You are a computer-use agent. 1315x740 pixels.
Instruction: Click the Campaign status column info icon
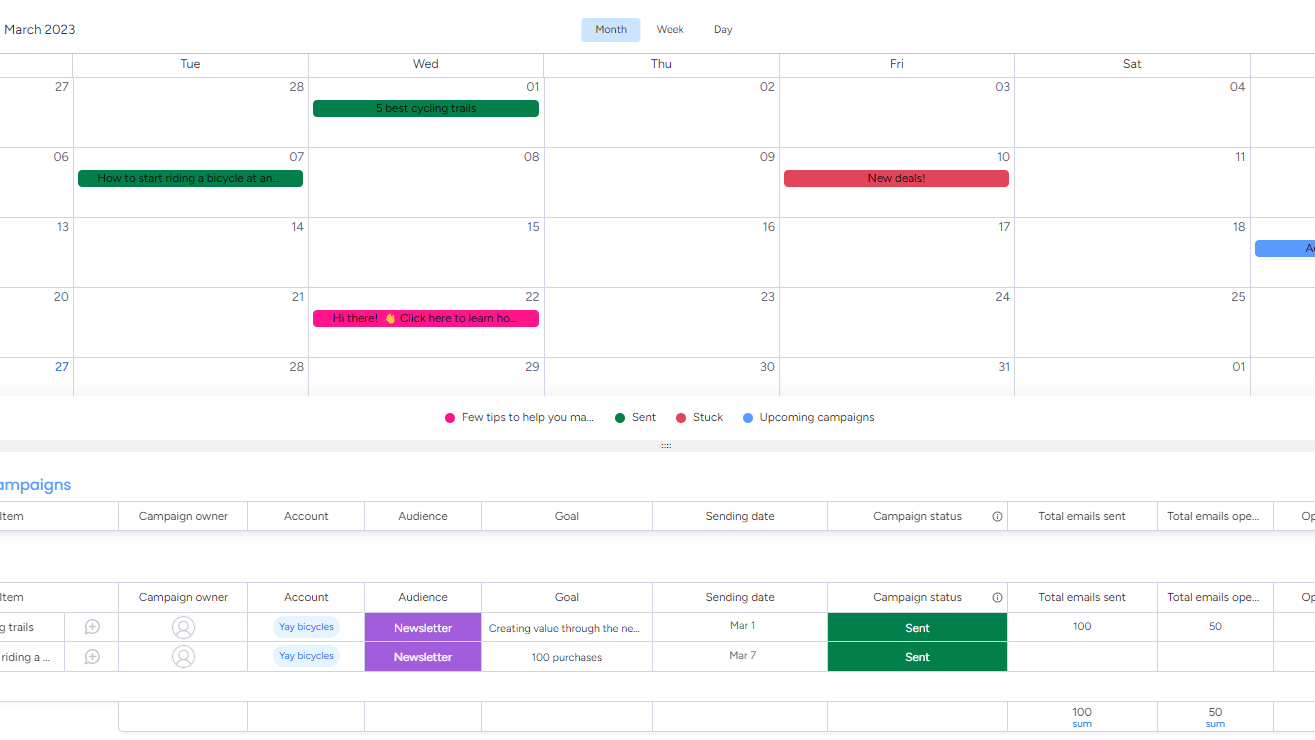tap(997, 597)
